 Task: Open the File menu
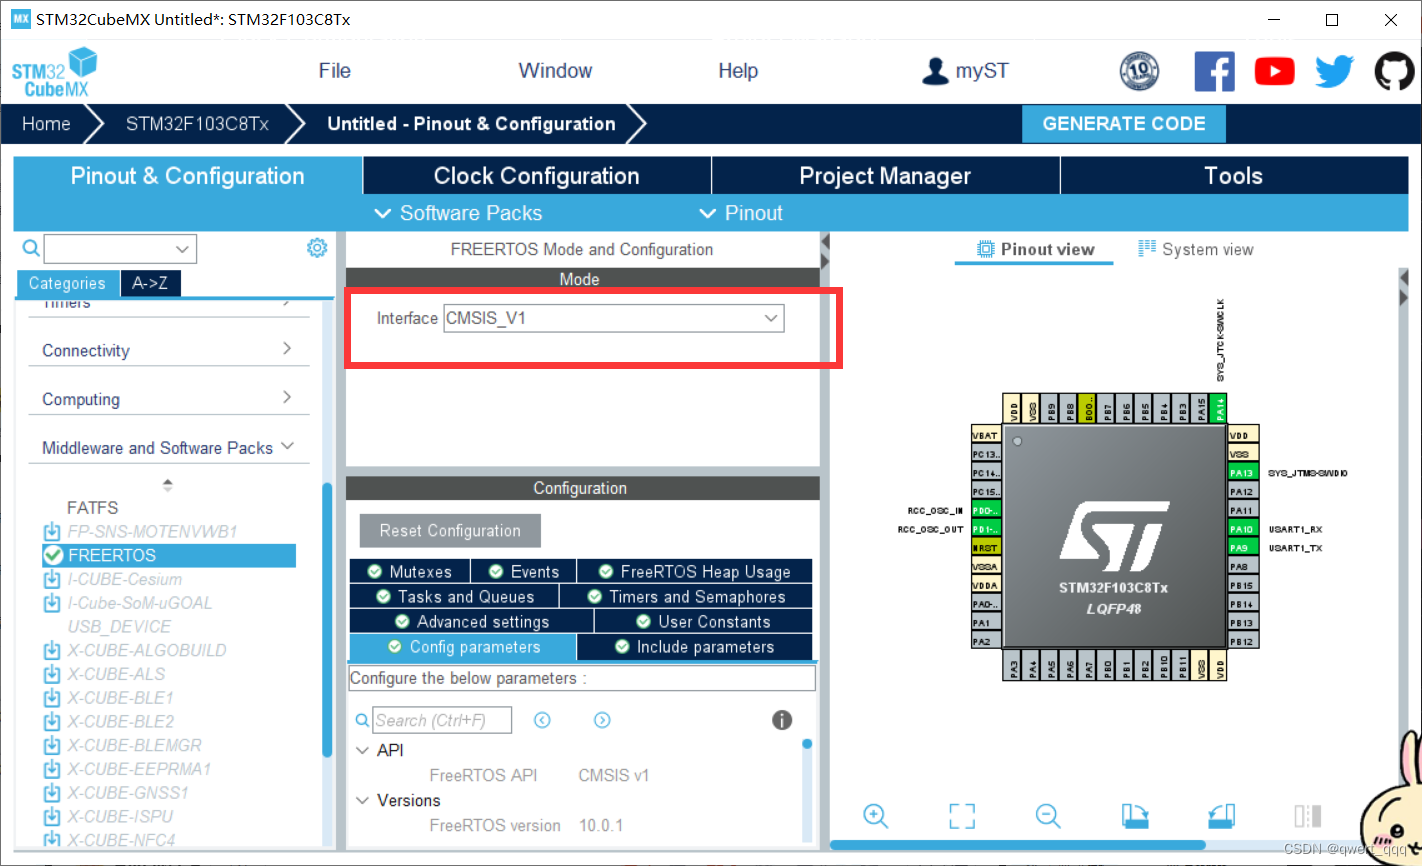click(x=334, y=71)
